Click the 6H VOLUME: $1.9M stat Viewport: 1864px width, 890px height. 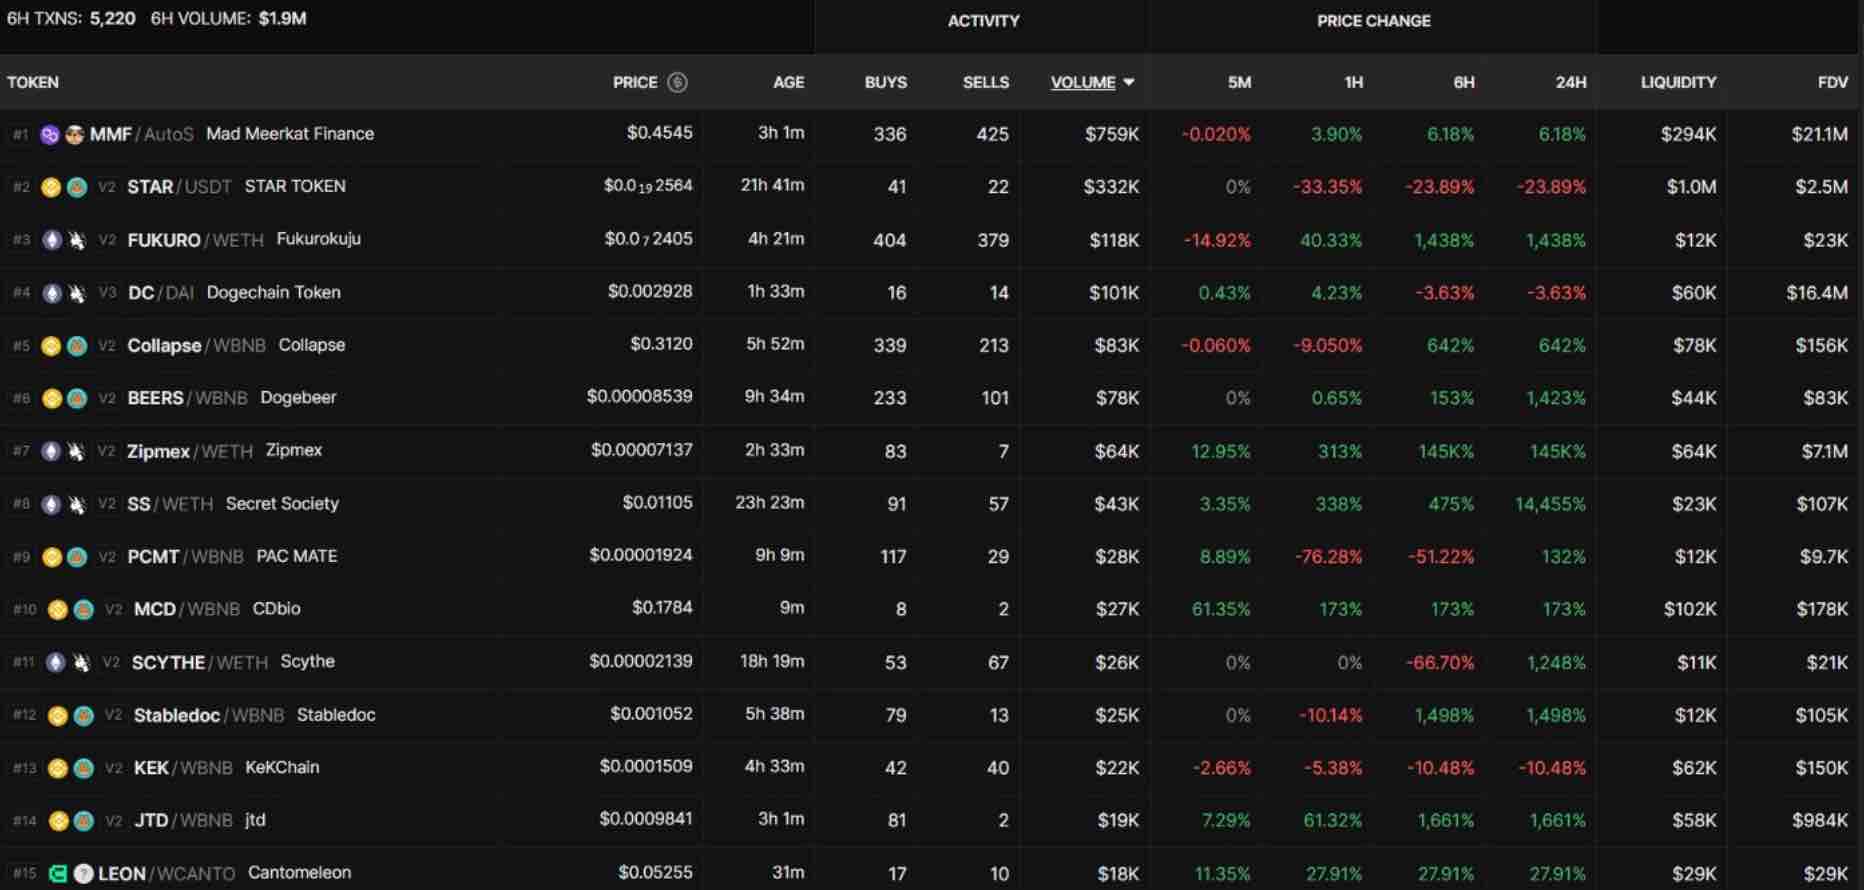click(x=229, y=18)
